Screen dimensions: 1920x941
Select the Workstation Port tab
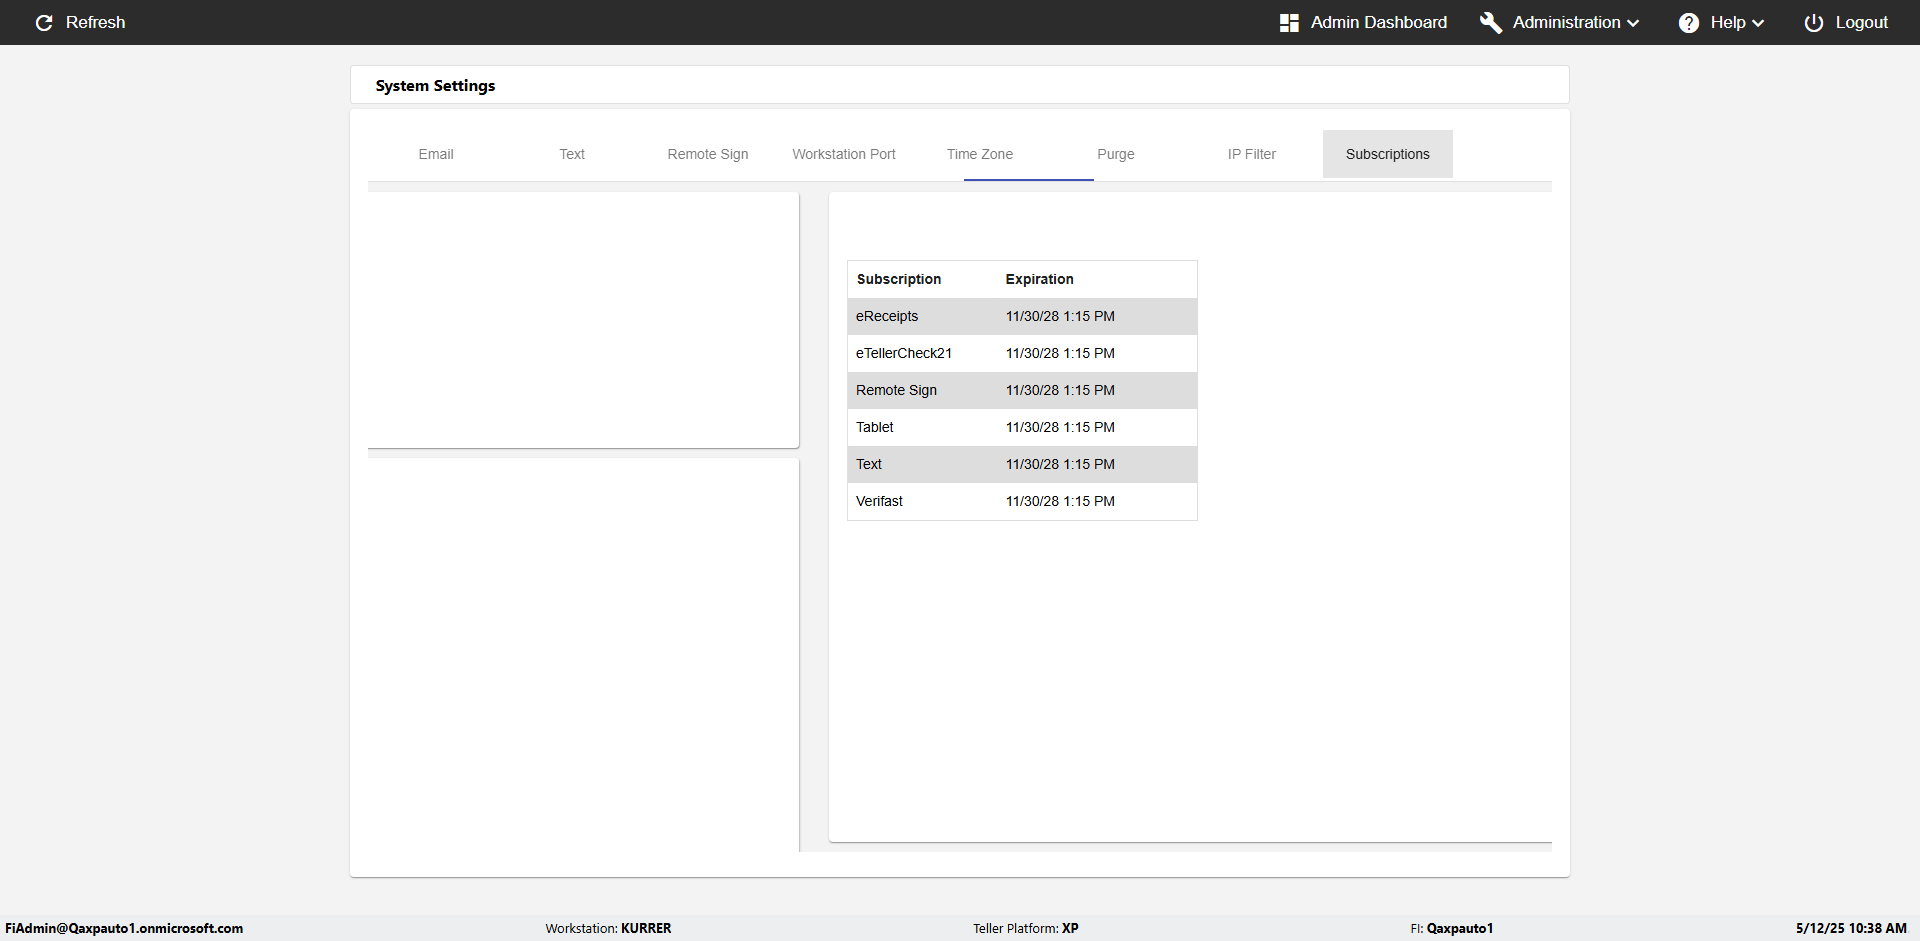844,154
